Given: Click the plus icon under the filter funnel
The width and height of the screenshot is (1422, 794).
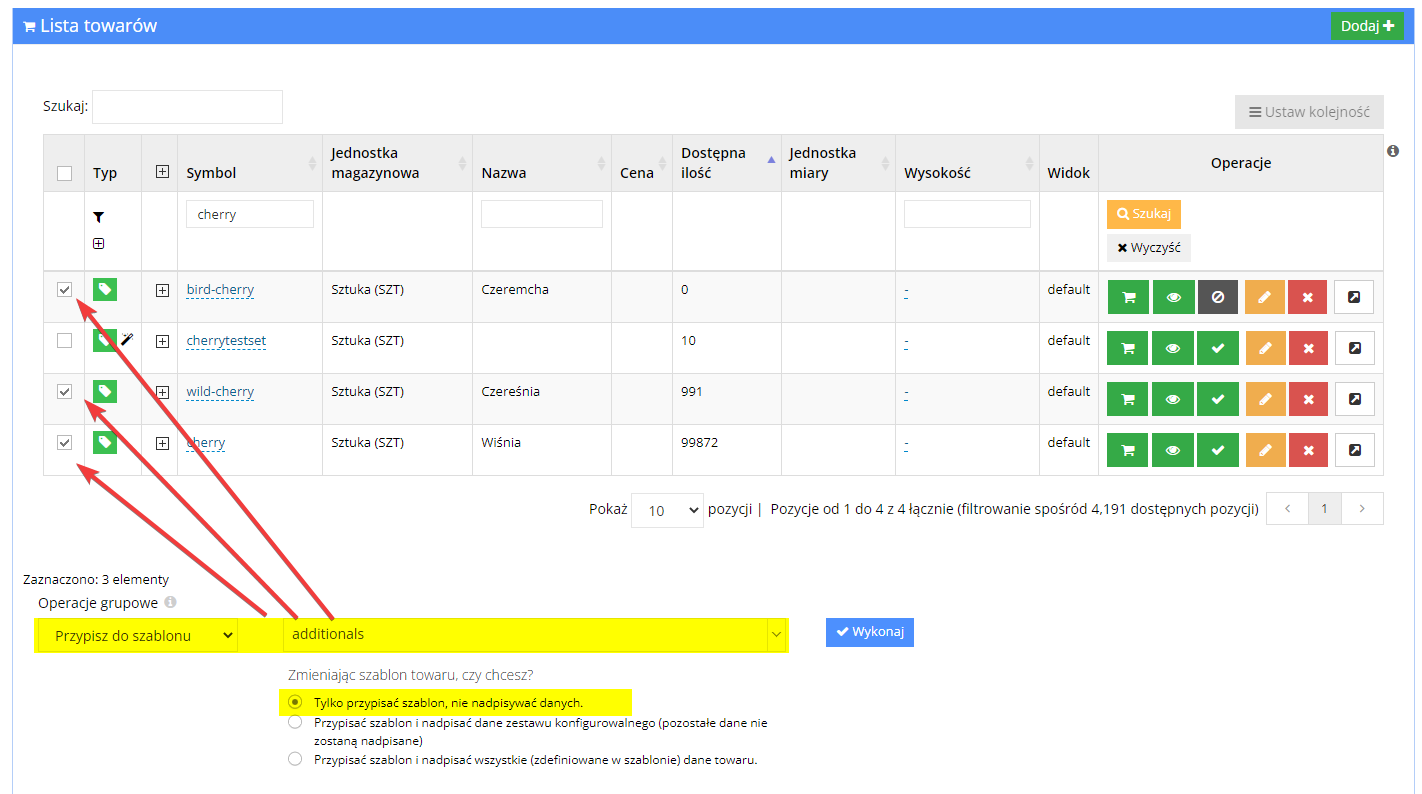Looking at the screenshot, I should (99, 243).
